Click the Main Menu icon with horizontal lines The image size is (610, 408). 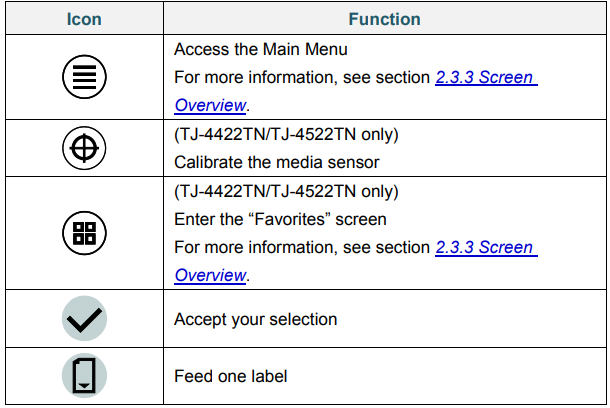pos(84,77)
